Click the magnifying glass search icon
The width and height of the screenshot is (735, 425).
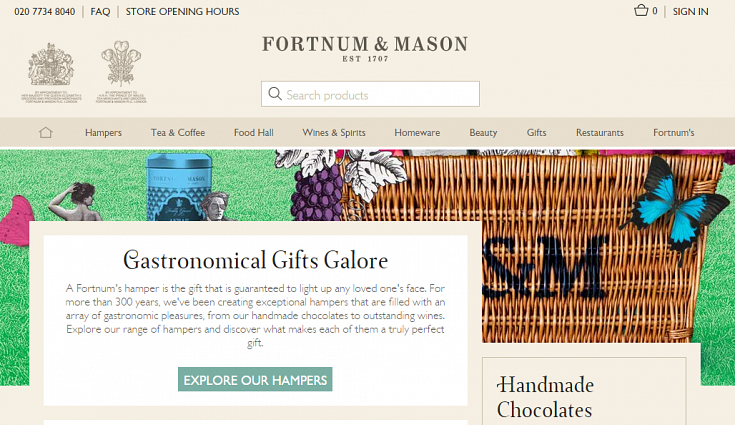coord(275,94)
